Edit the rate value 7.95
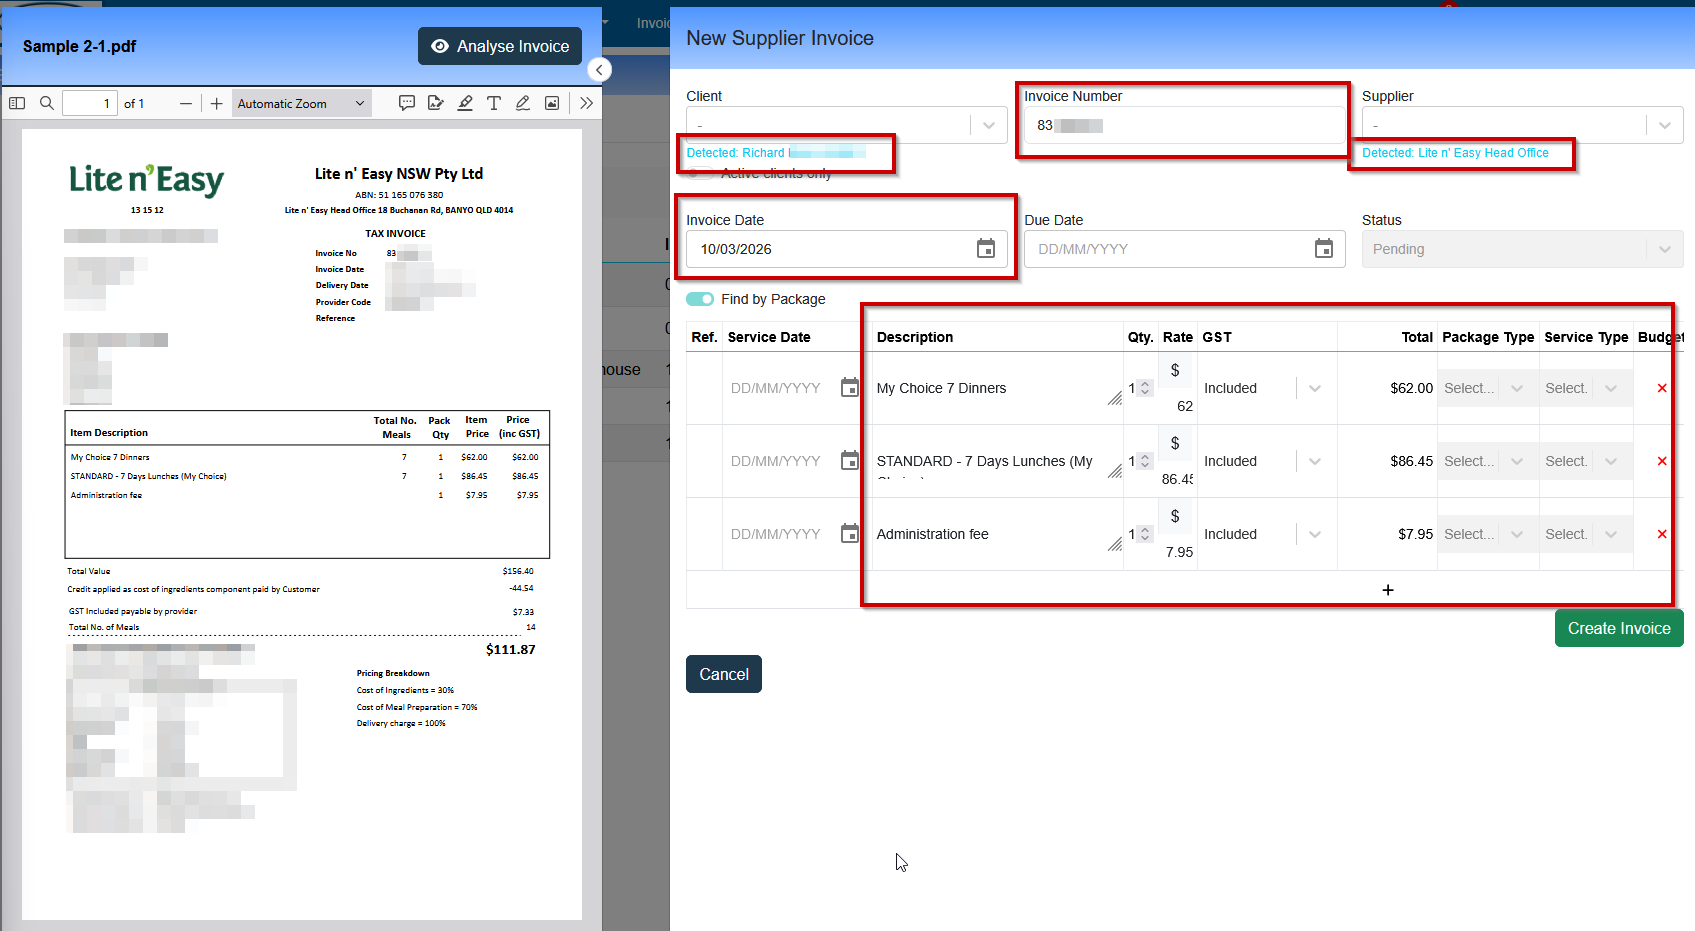 (1178, 552)
